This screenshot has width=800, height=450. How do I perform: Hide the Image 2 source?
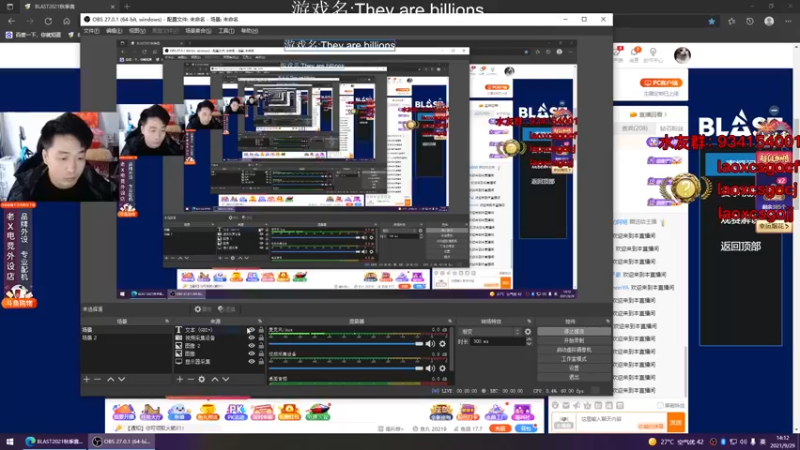[251, 345]
